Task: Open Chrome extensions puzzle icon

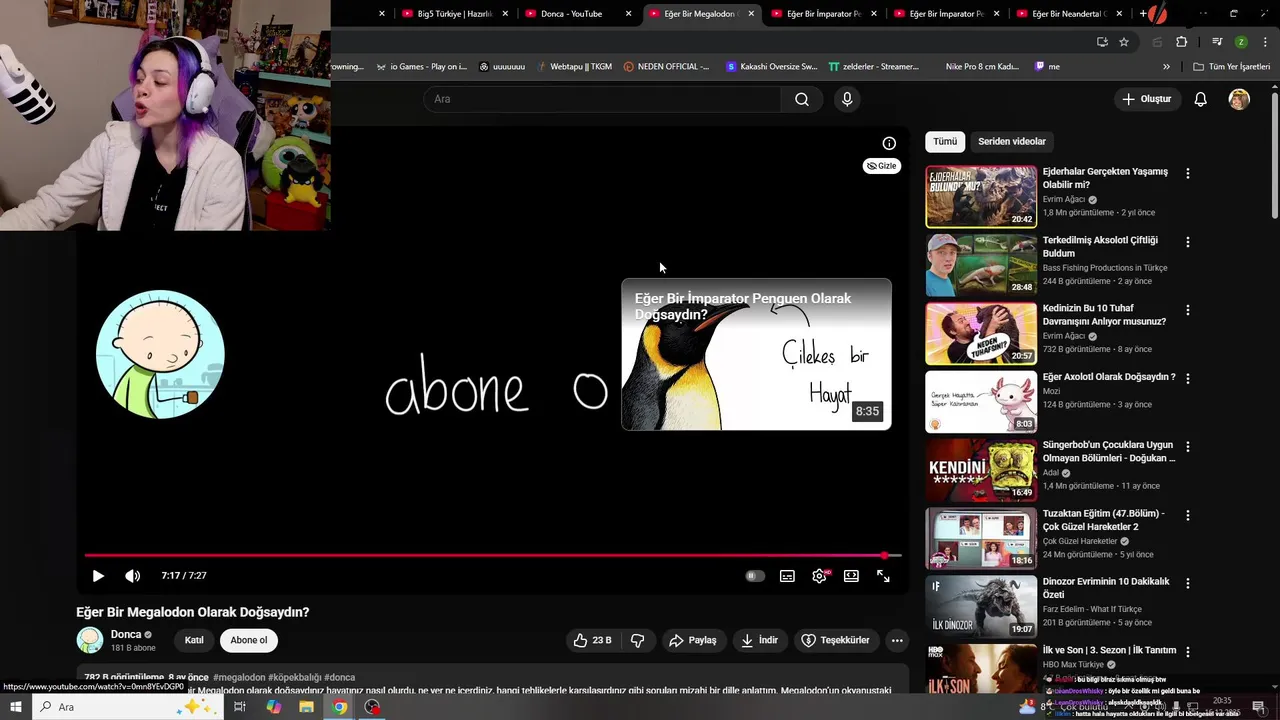Action: [x=1181, y=42]
